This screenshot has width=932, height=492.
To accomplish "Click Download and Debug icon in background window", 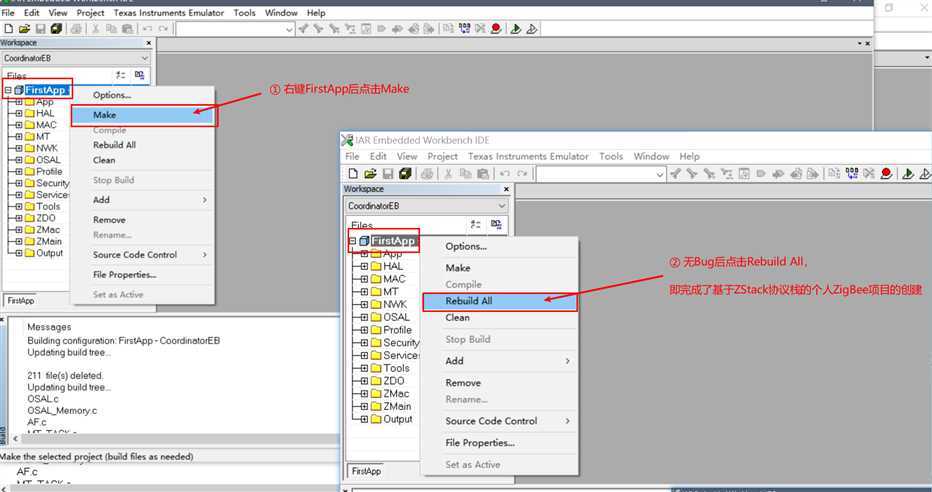I will (515, 29).
